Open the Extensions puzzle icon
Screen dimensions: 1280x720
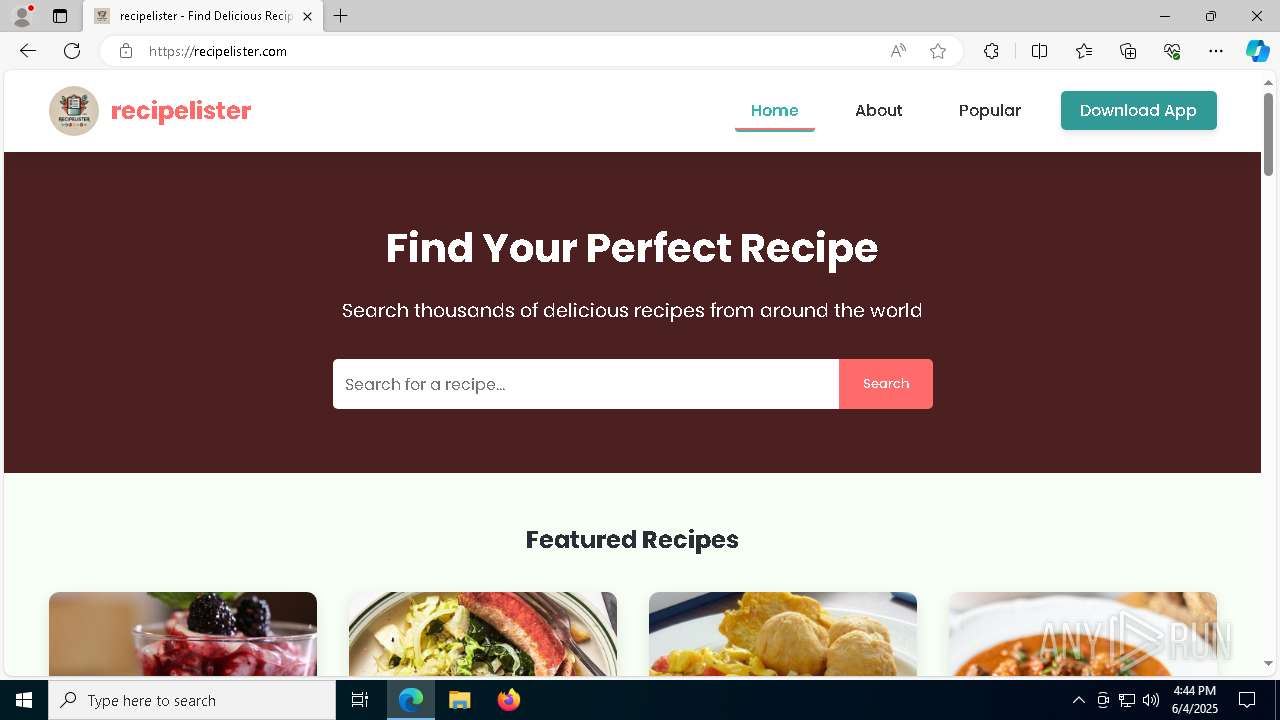991,51
